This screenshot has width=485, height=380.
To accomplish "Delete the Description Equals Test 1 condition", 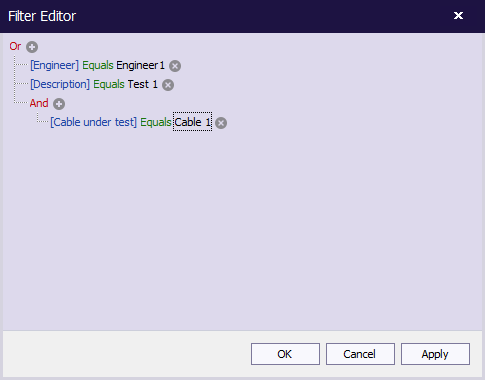I will (x=168, y=85).
